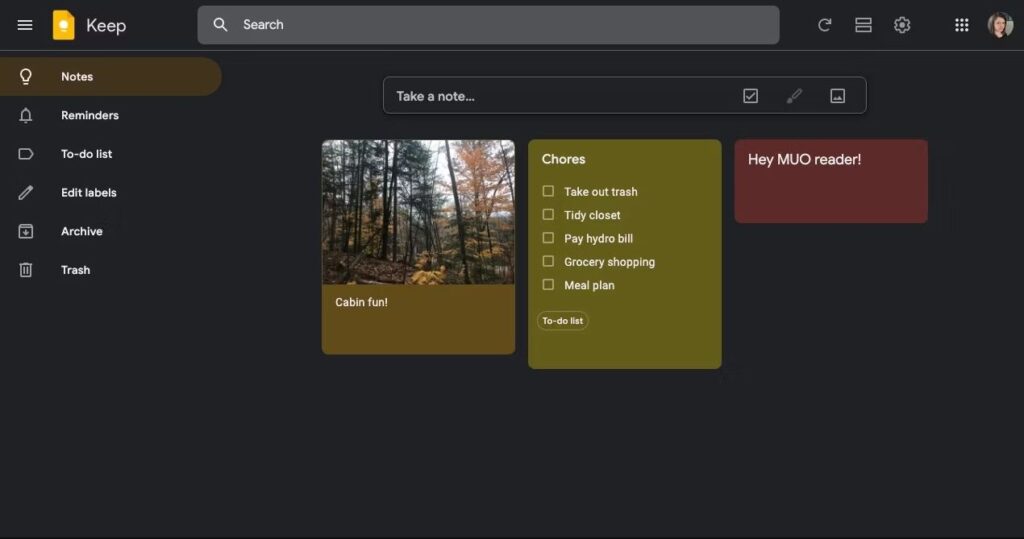Image resolution: width=1024 pixels, height=539 pixels.
Task: Create a new list via checkbox icon
Action: (750, 96)
